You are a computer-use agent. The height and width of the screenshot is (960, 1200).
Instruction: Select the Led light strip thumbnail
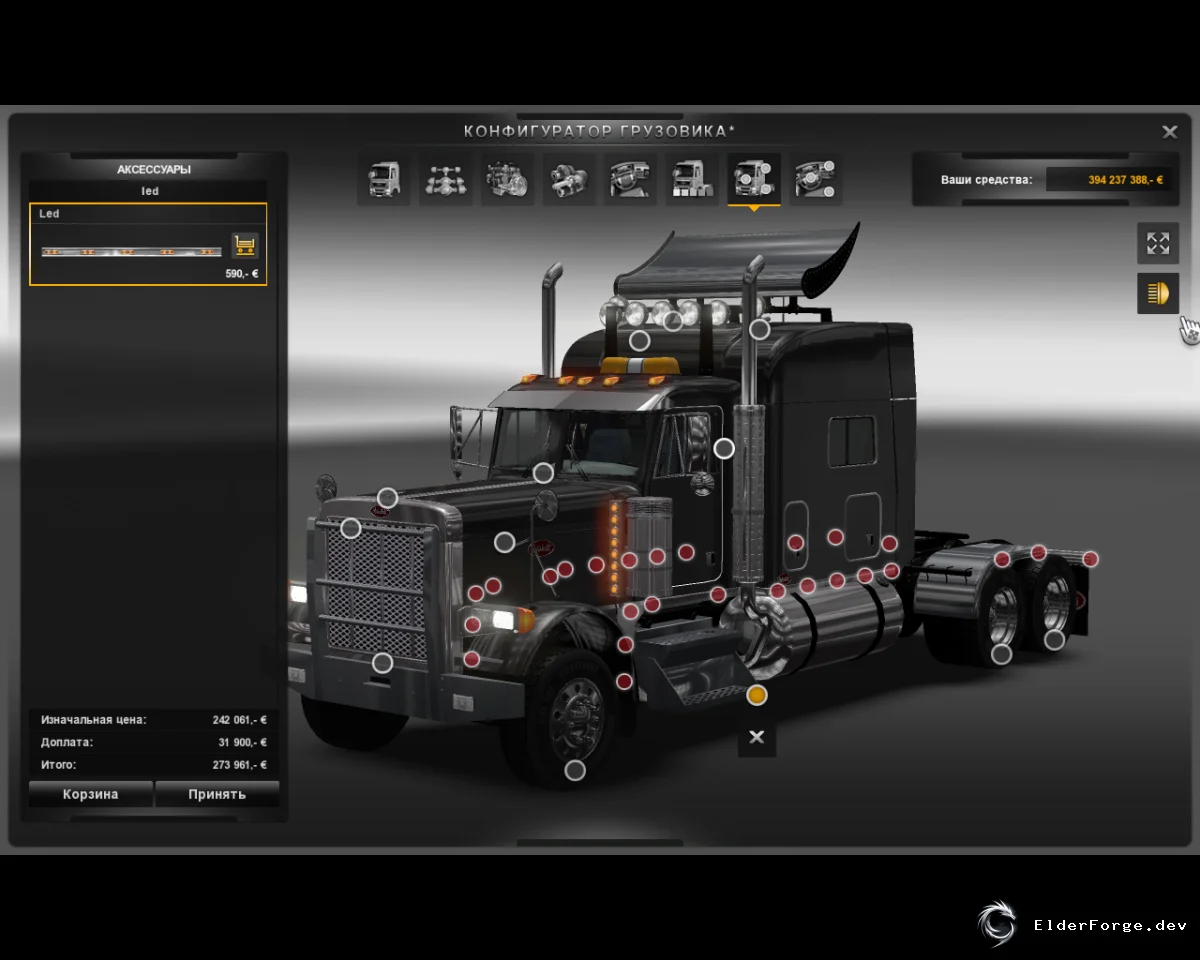coord(131,251)
